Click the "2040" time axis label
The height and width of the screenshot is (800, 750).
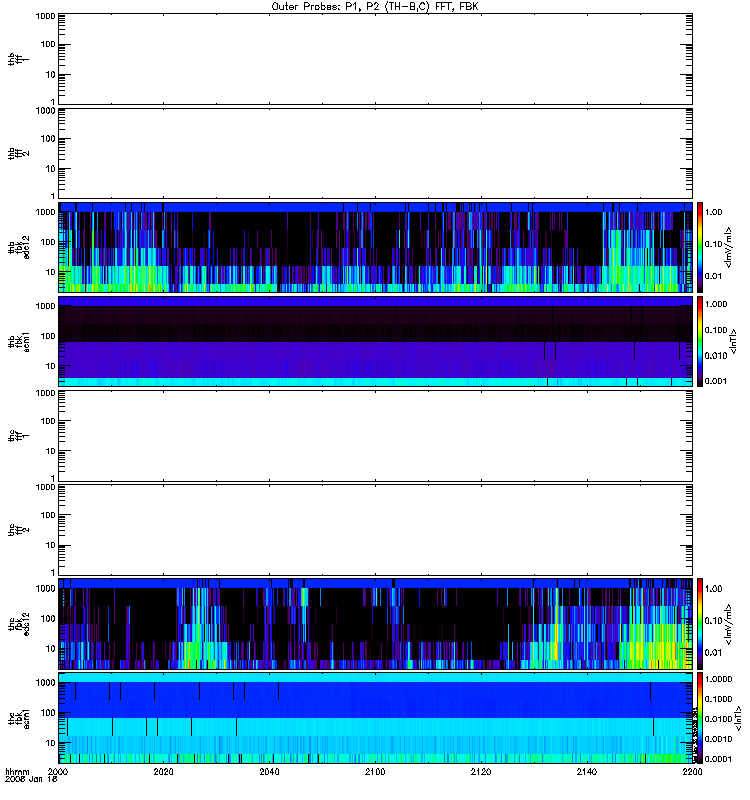pos(269,772)
